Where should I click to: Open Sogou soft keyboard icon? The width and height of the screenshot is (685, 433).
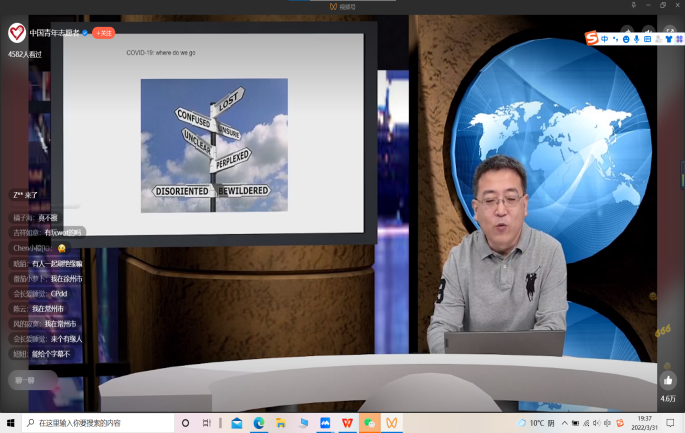click(647, 39)
